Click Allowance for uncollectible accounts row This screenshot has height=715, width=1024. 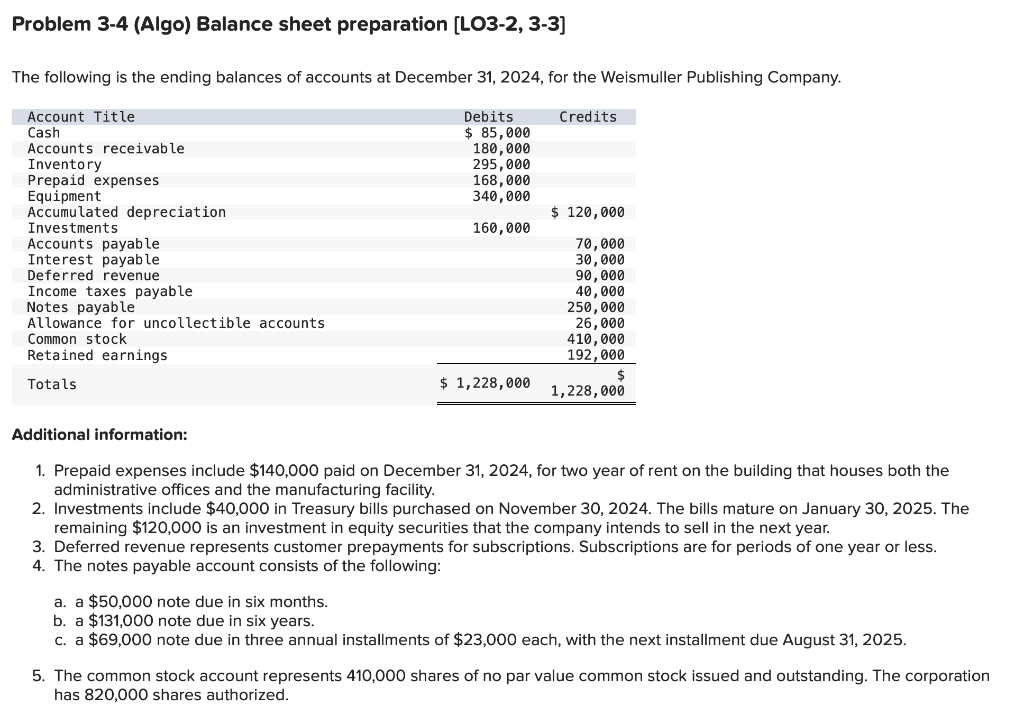click(176, 323)
